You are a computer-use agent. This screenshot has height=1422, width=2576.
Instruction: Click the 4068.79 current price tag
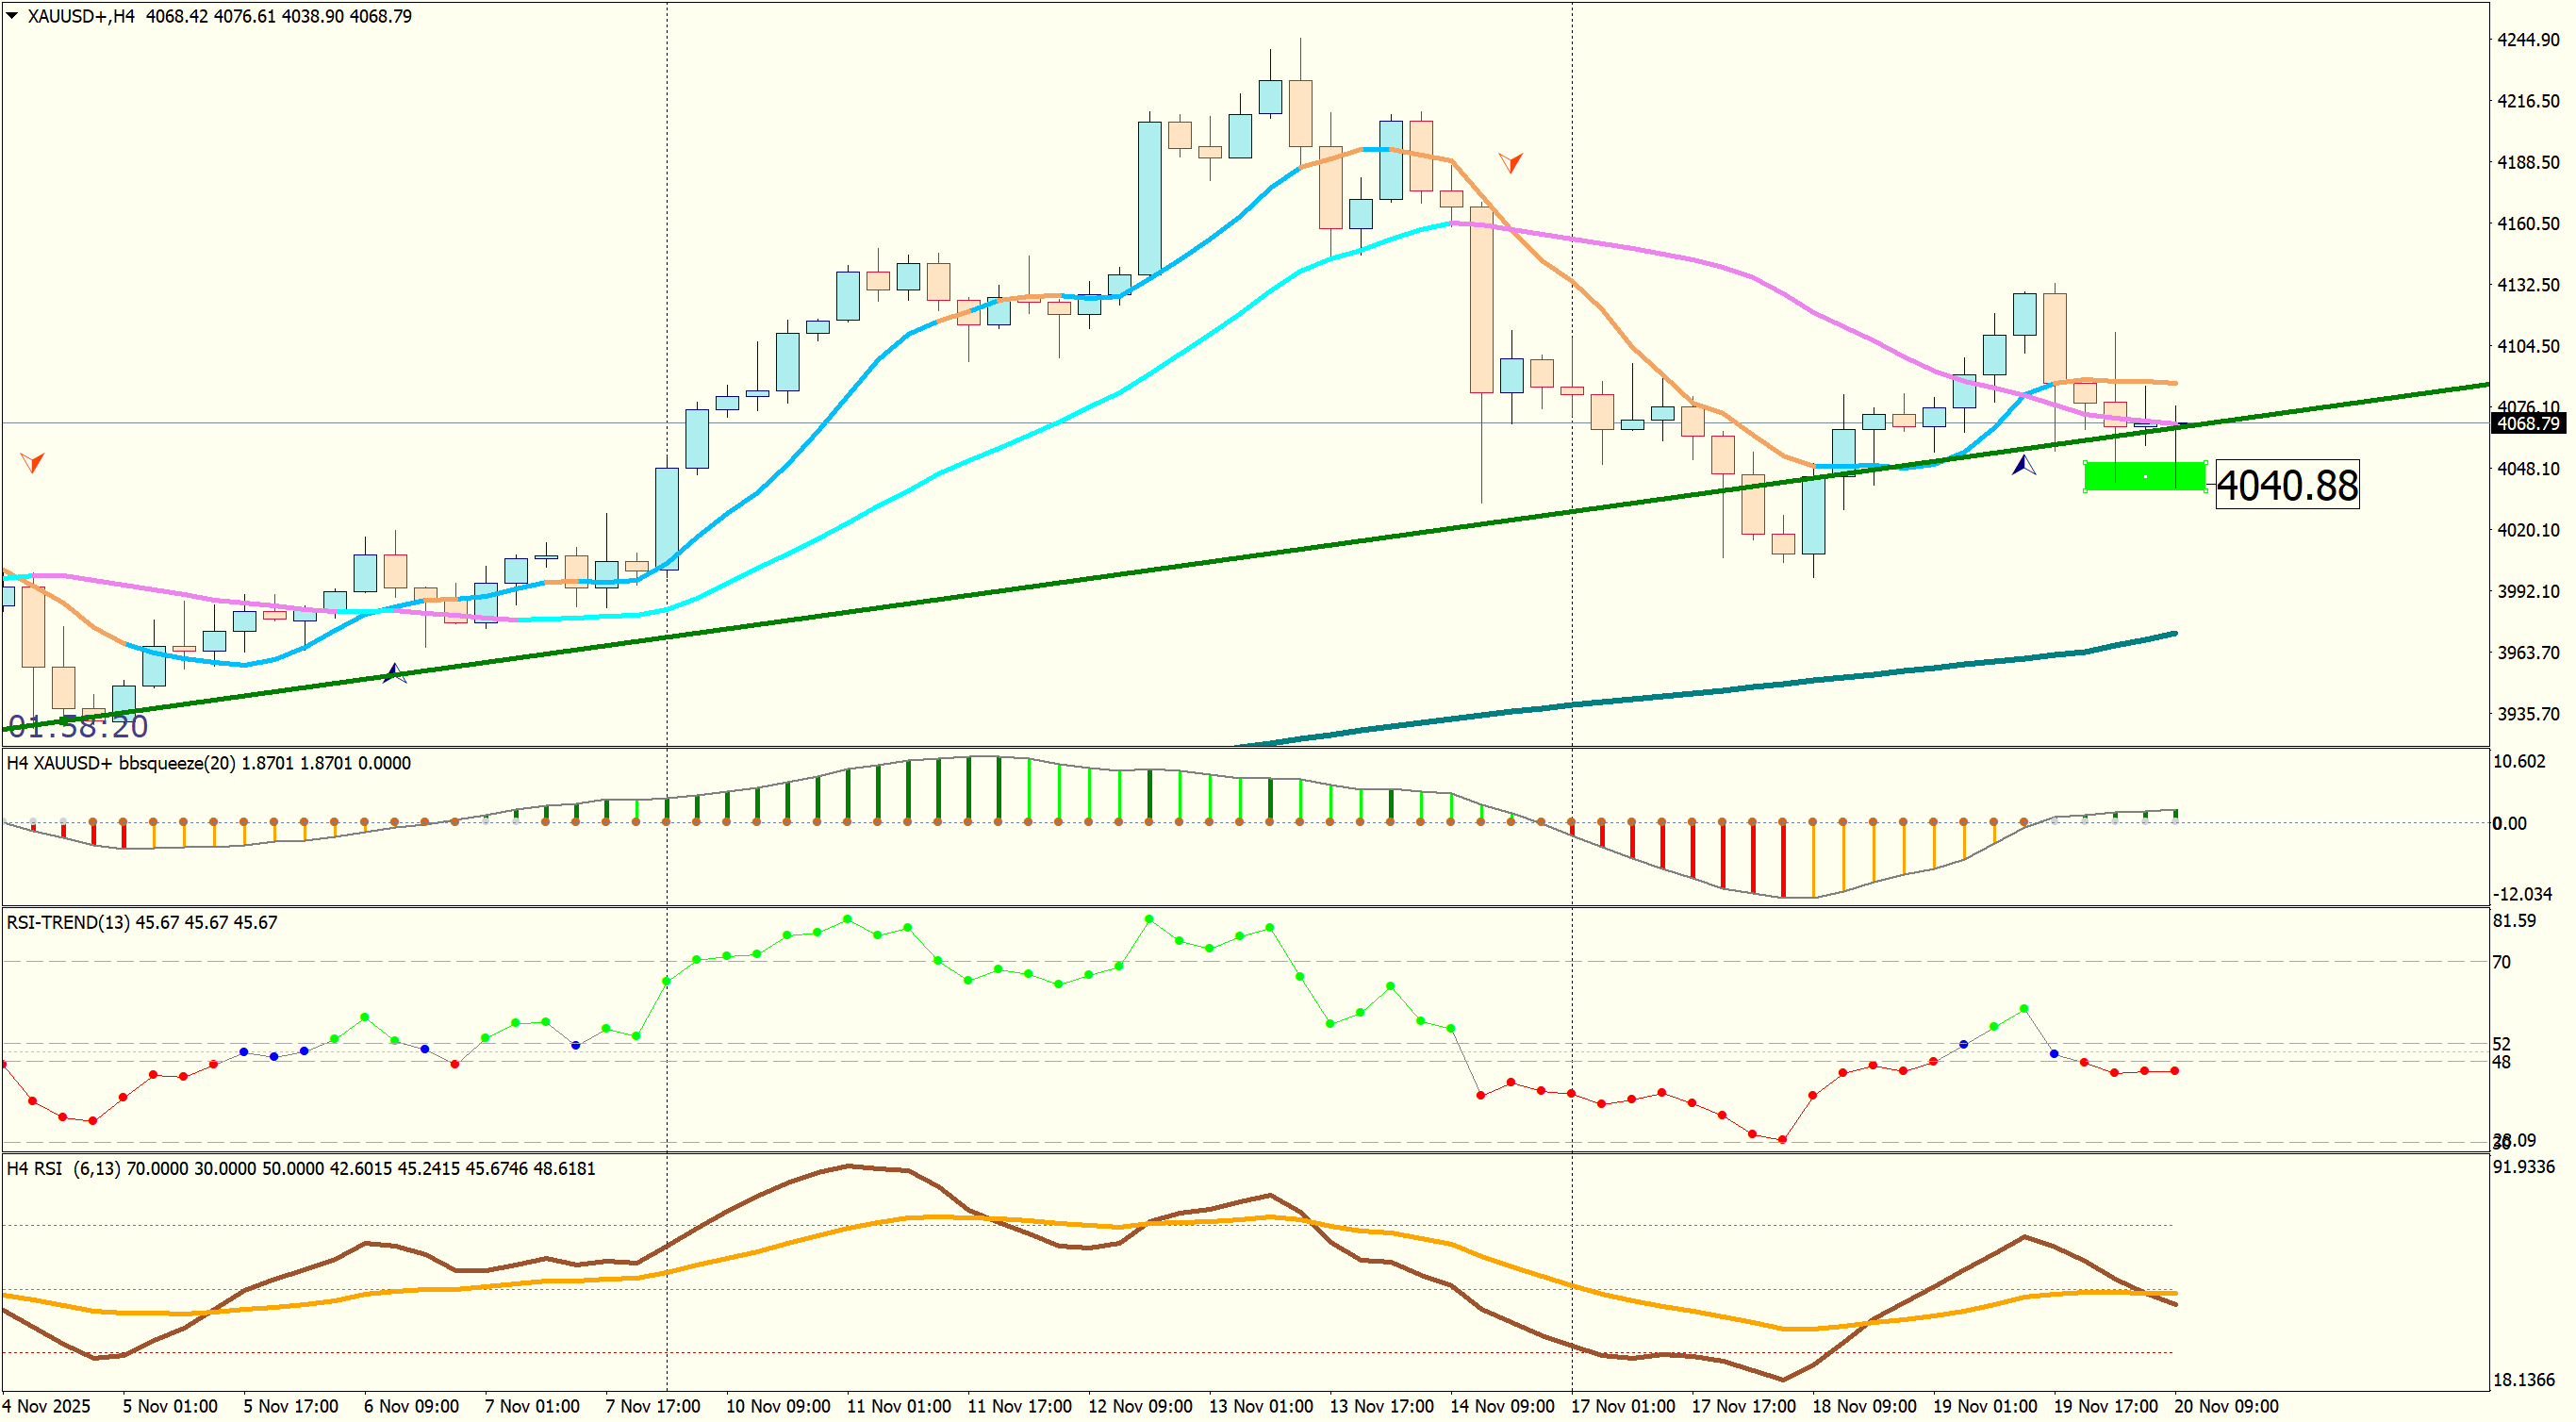(2527, 424)
